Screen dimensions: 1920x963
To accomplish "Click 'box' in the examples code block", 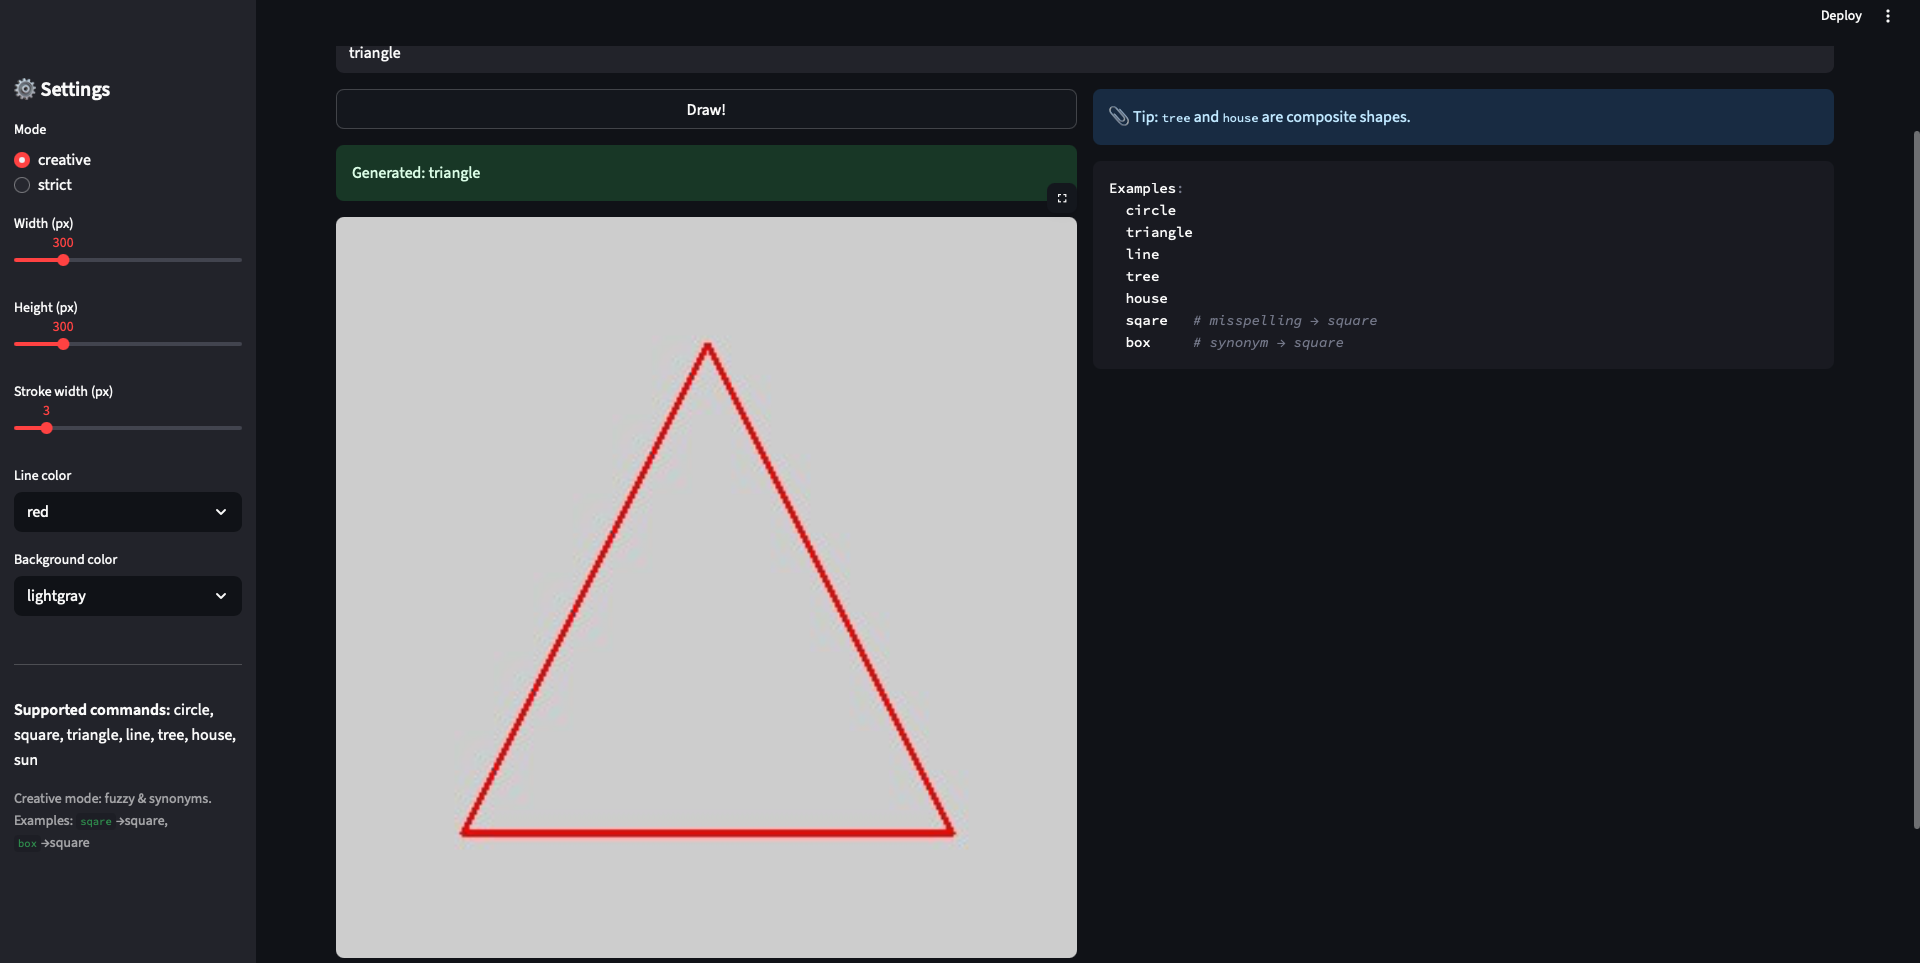I will [x=1138, y=342].
